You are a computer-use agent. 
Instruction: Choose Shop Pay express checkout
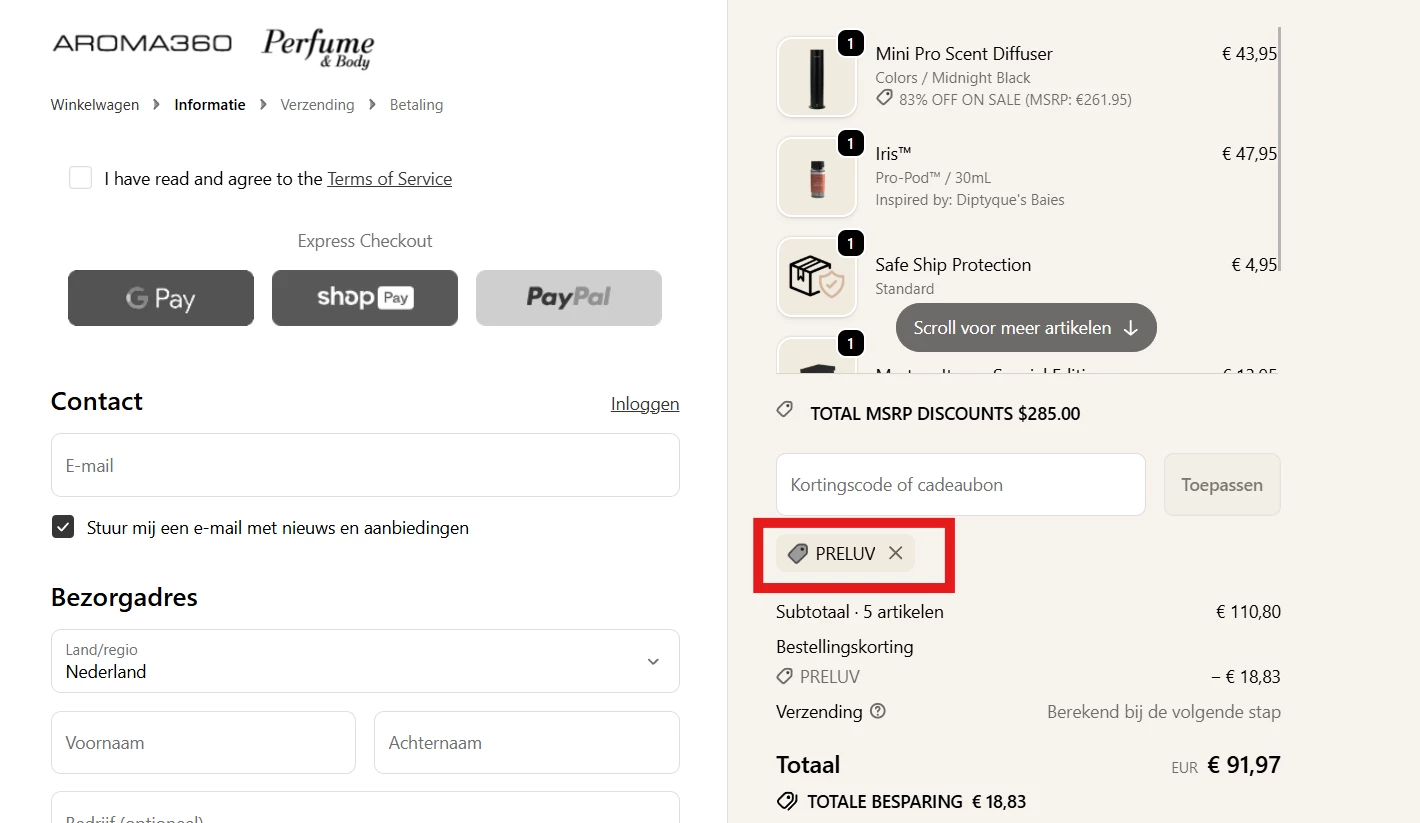tap(365, 298)
